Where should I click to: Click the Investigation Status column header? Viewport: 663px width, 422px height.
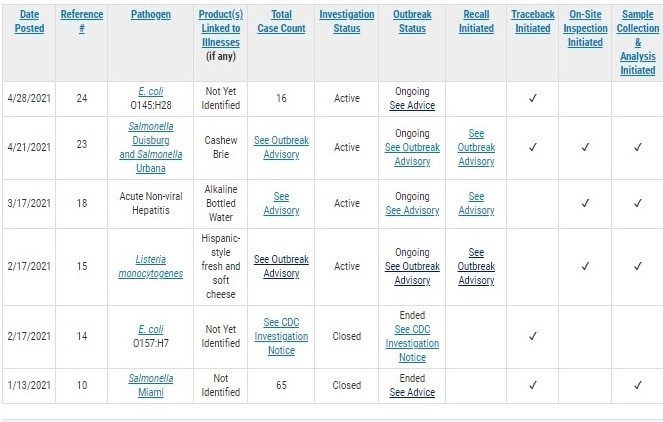point(346,22)
